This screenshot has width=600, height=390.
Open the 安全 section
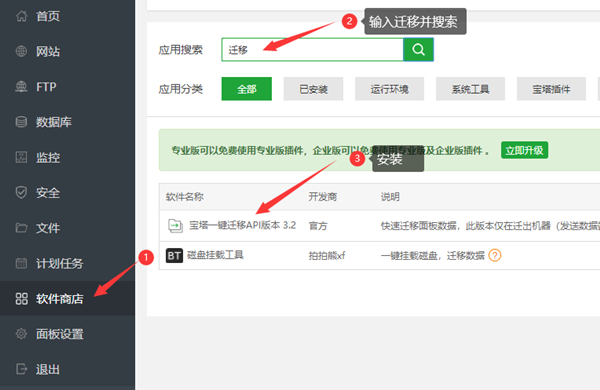coord(48,193)
